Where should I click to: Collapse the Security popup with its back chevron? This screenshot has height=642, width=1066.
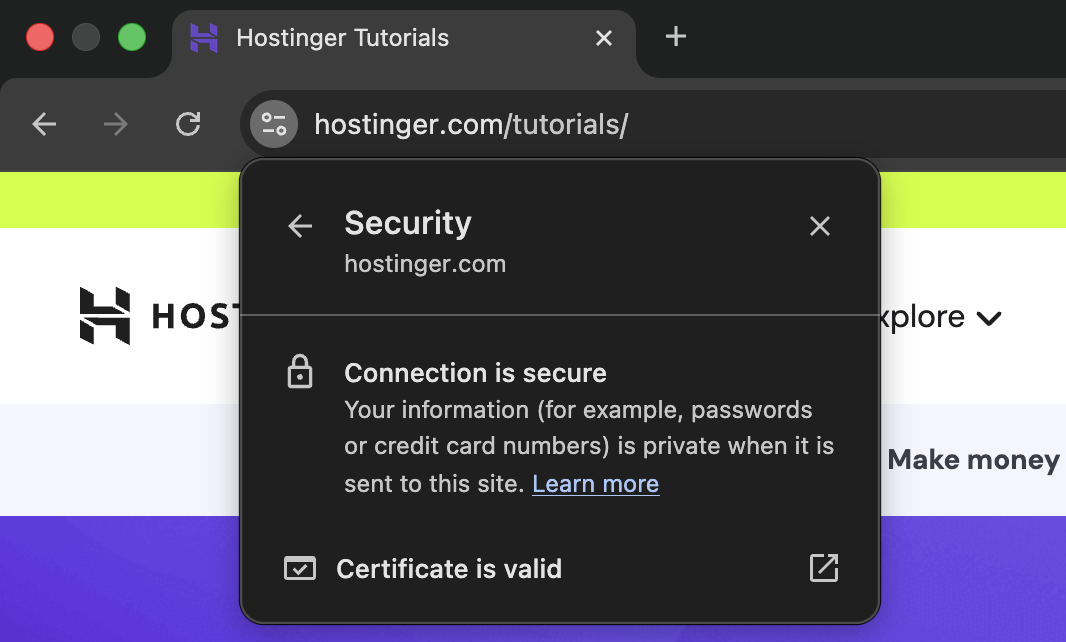pyautogui.click(x=299, y=226)
